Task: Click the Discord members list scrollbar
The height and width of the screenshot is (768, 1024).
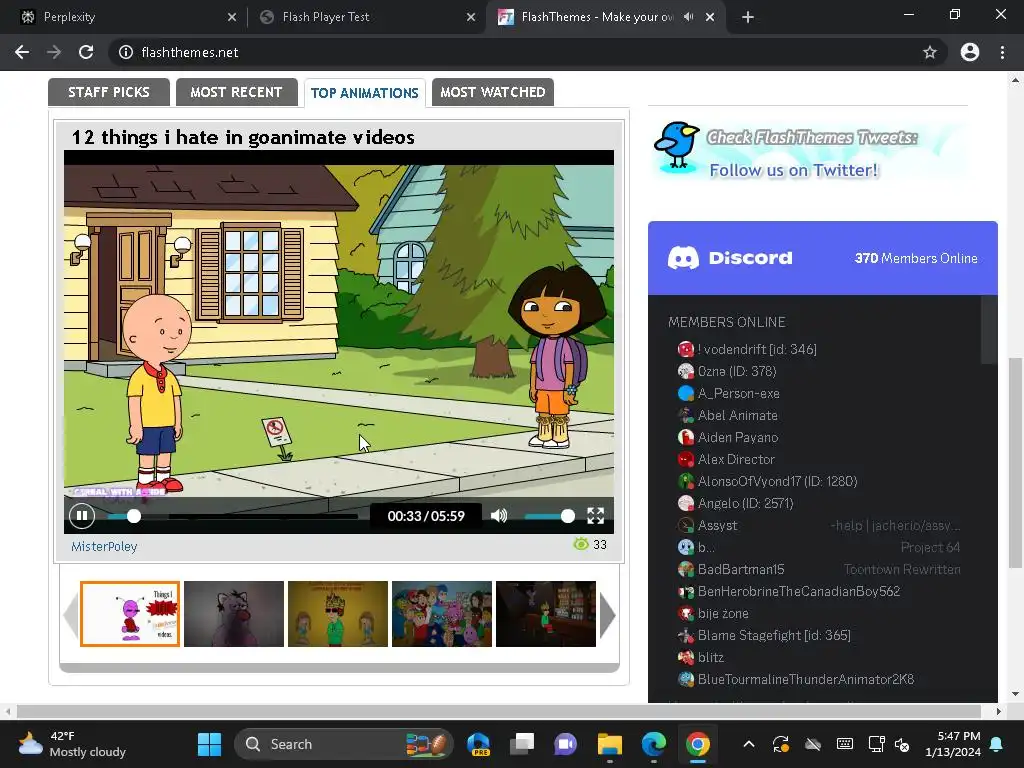Action: (989, 330)
